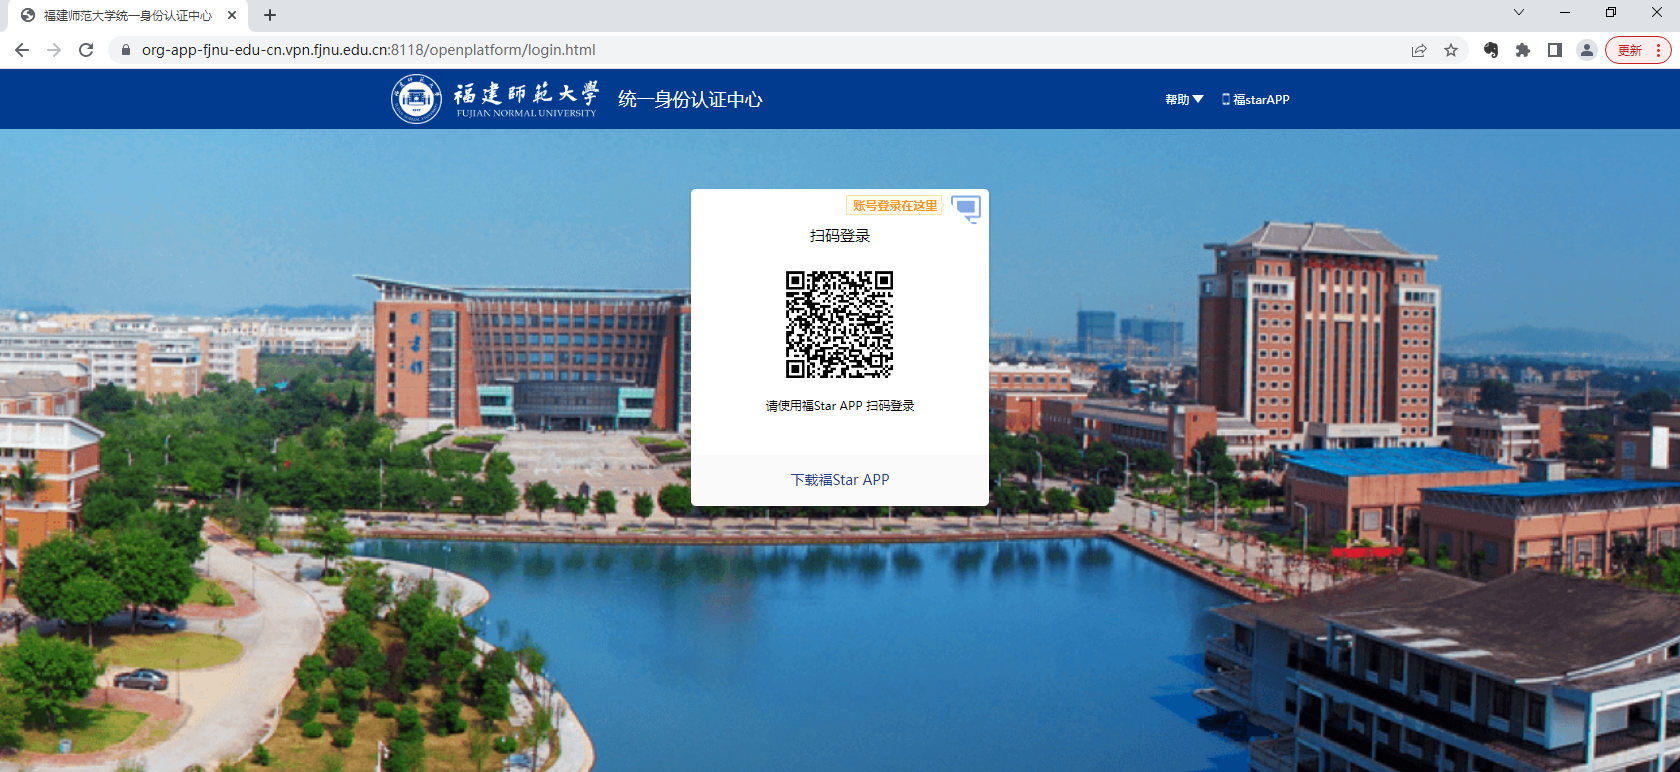Bookmark this page with the star icon

[x=1451, y=50]
